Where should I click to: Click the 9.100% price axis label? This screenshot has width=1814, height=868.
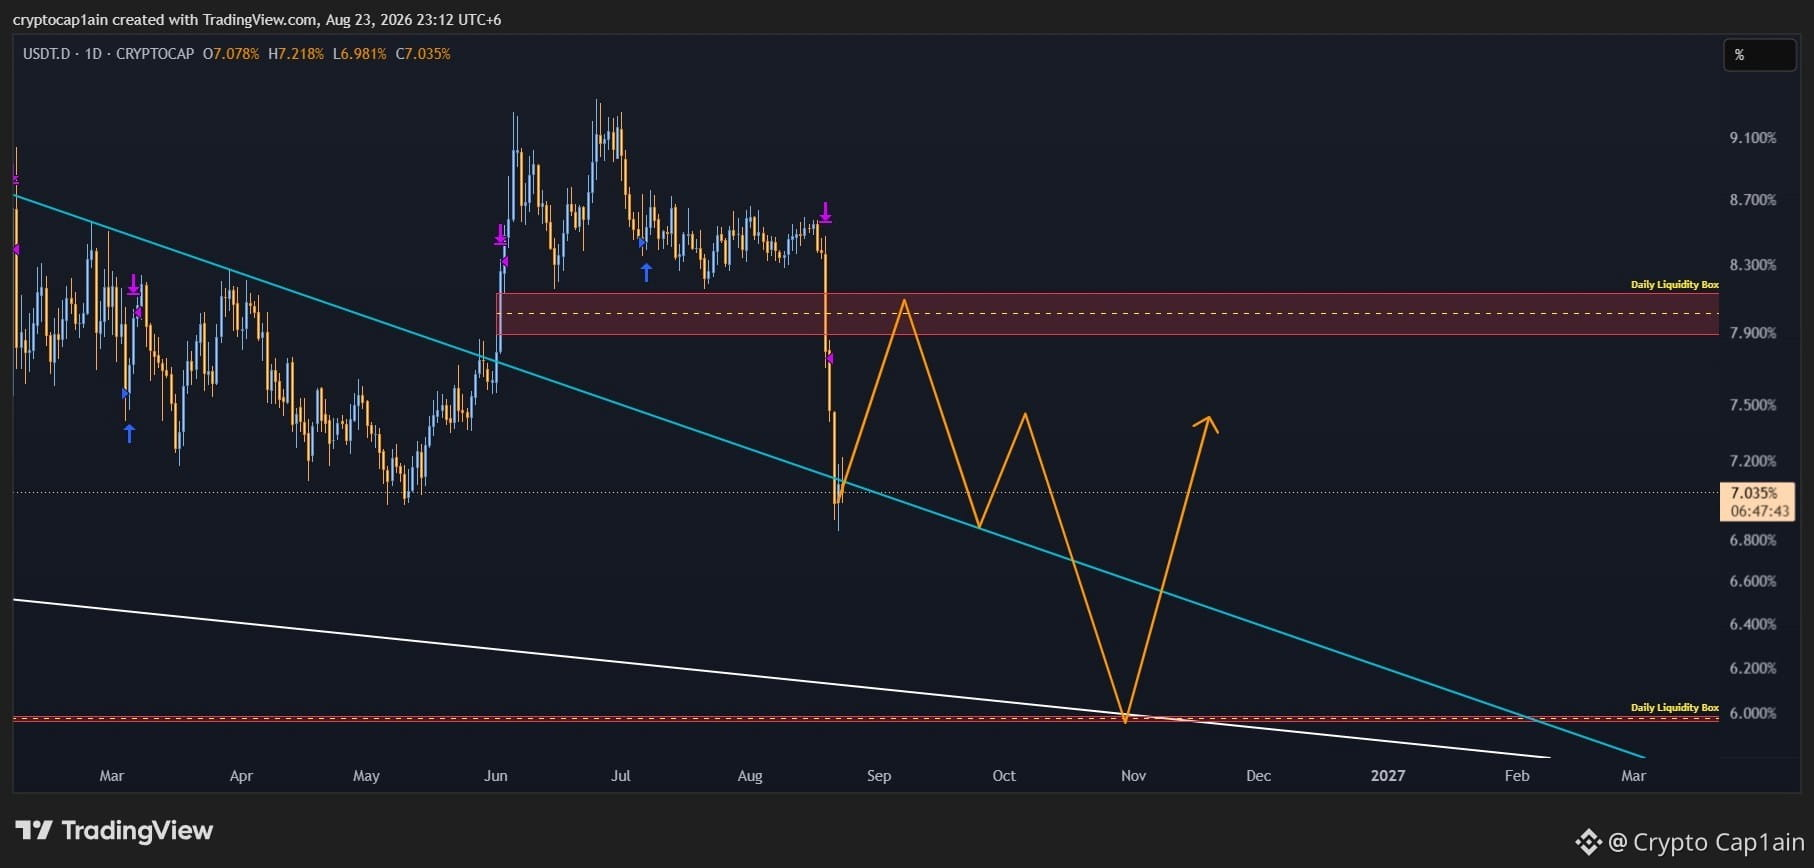click(1753, 138)
